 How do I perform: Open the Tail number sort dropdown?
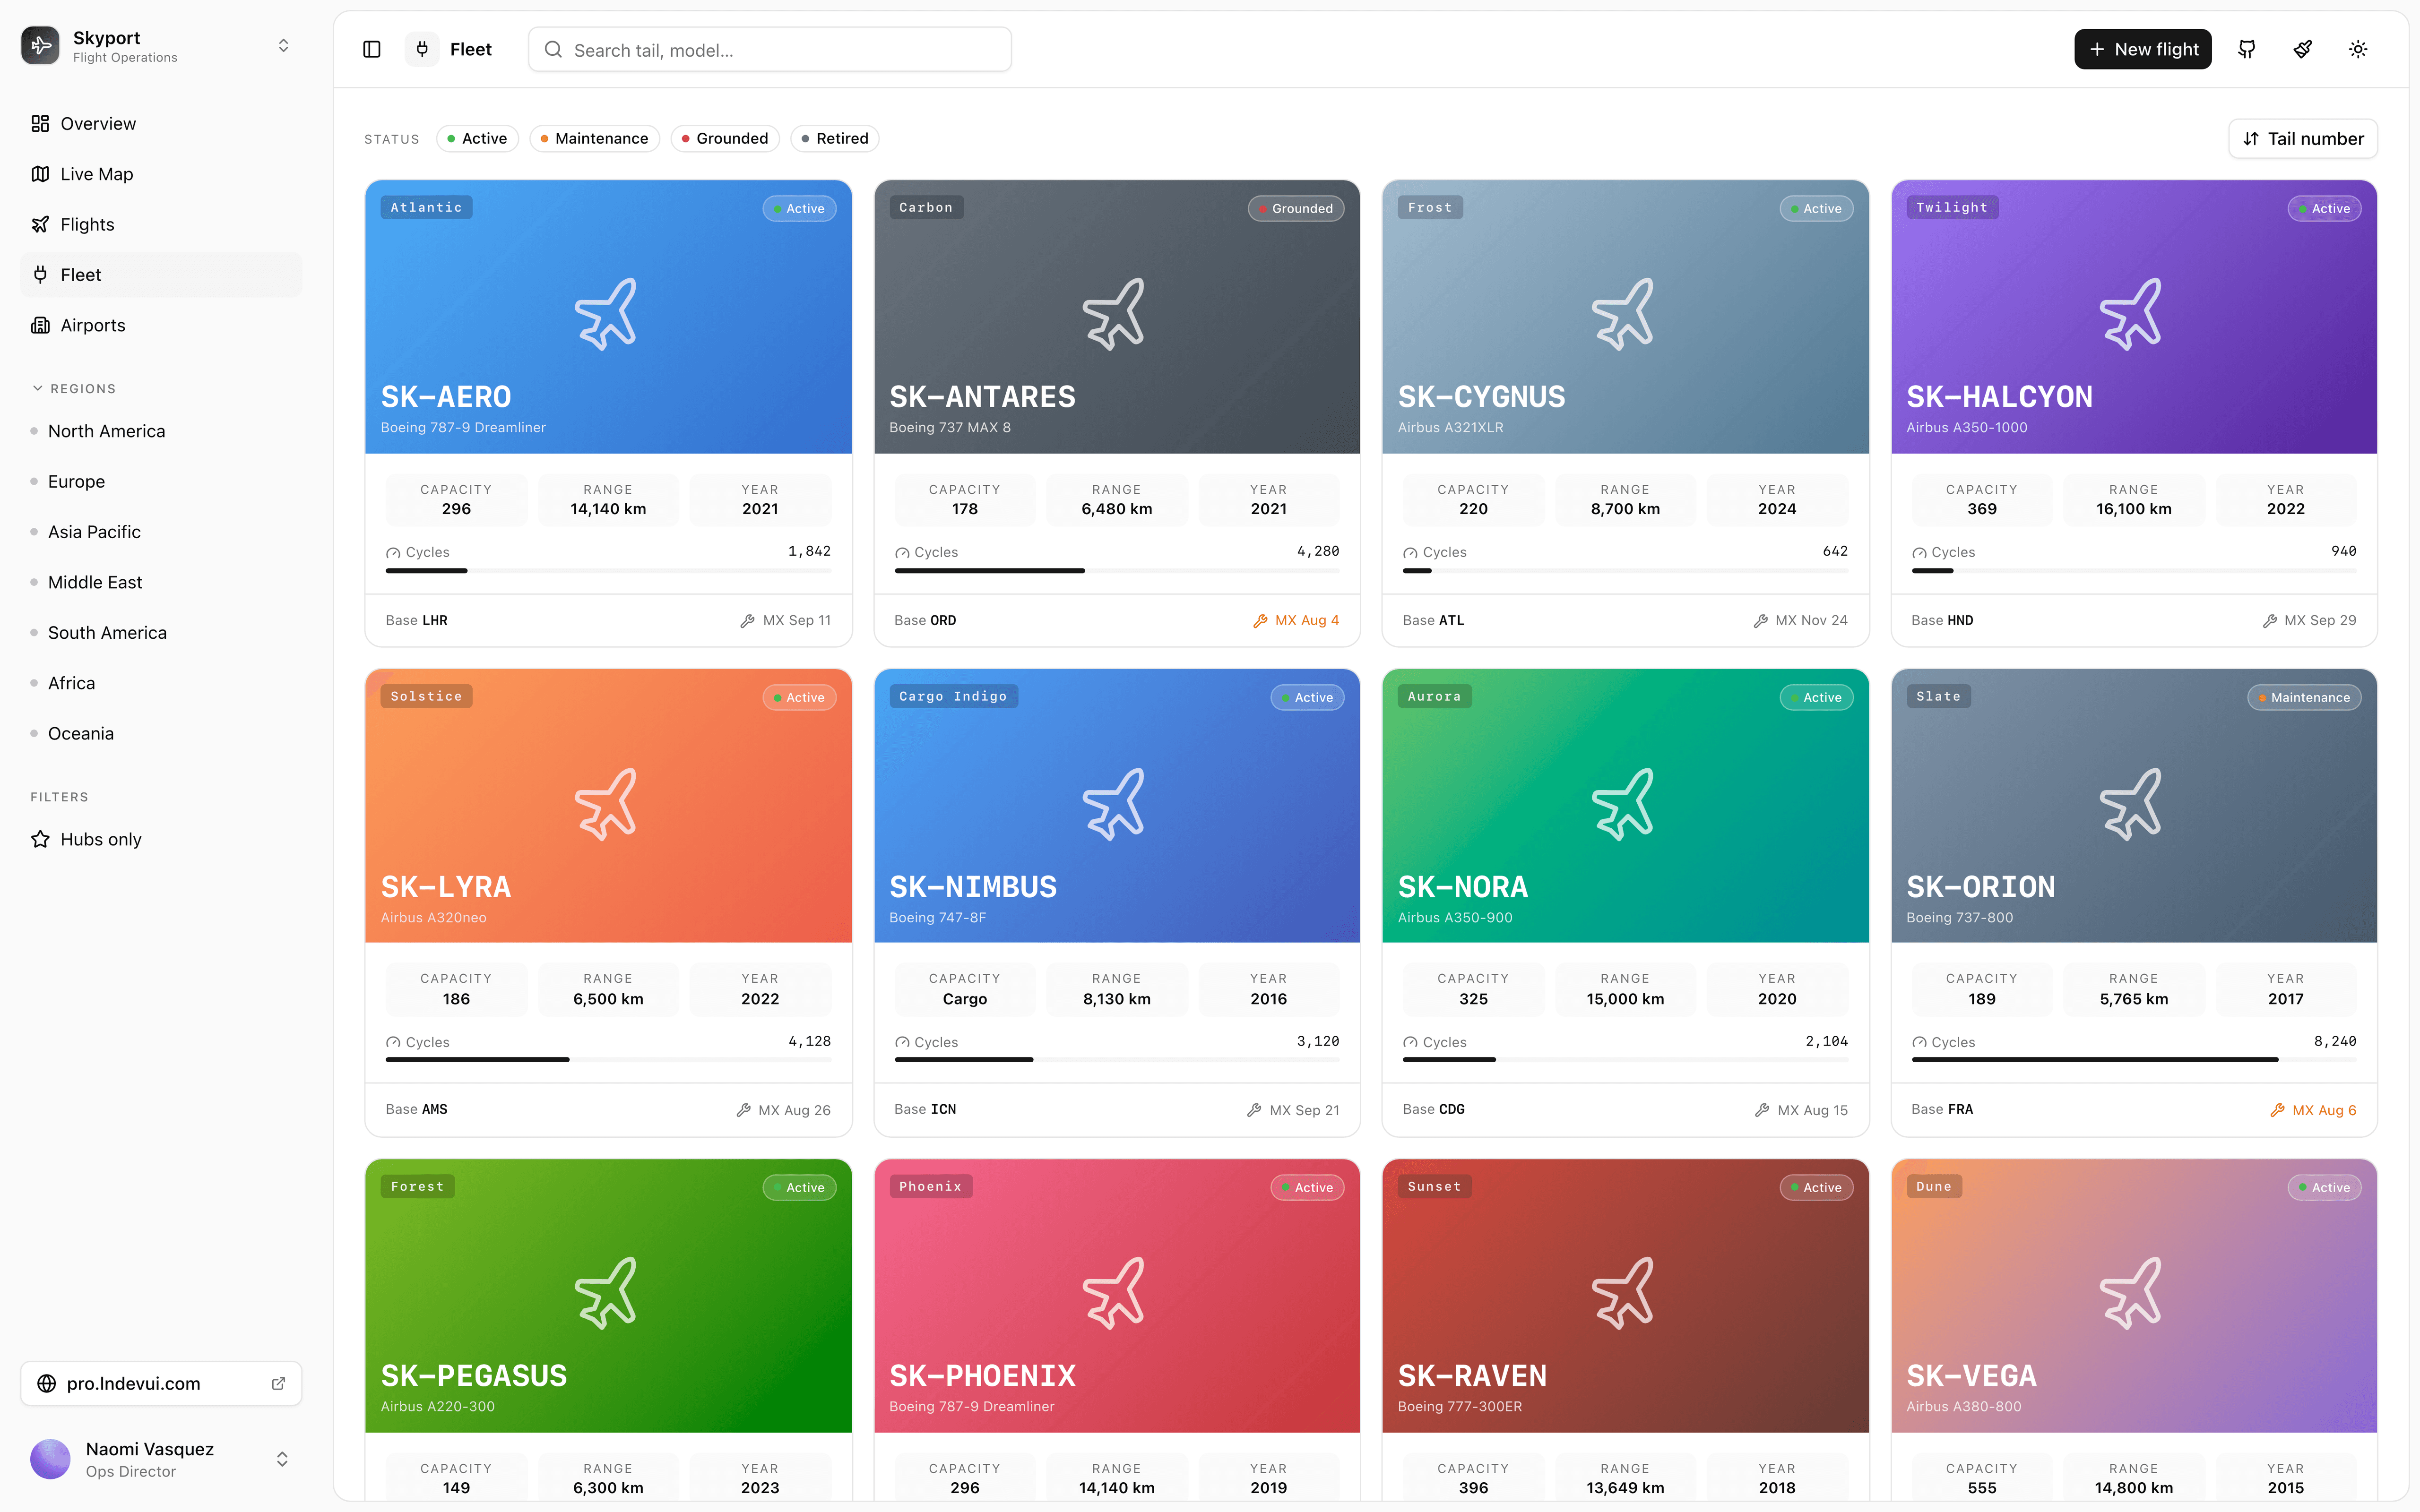click(x=2303, y=139)
